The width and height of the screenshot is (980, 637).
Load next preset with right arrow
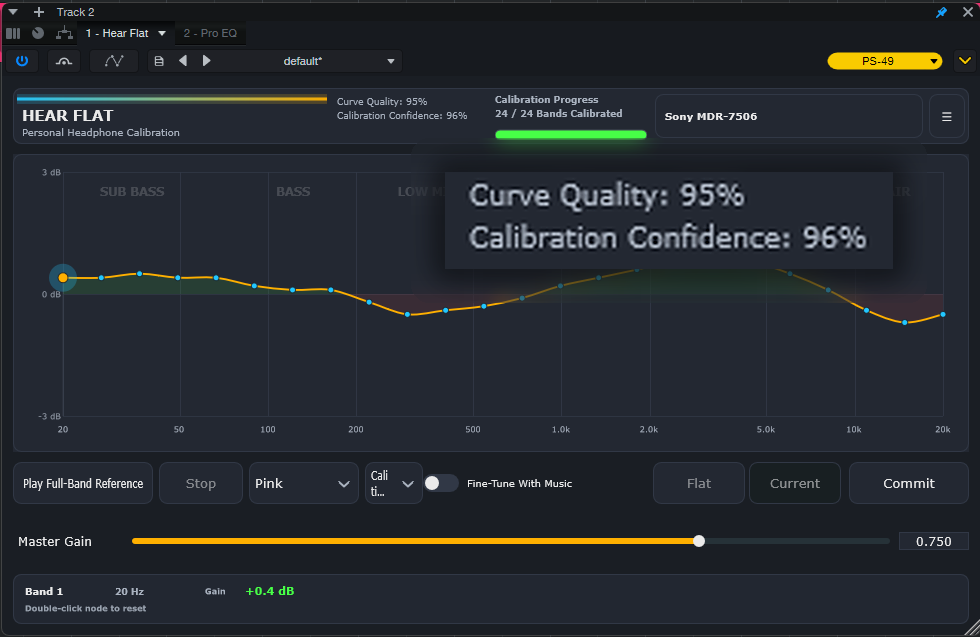[x=207, y=61]
